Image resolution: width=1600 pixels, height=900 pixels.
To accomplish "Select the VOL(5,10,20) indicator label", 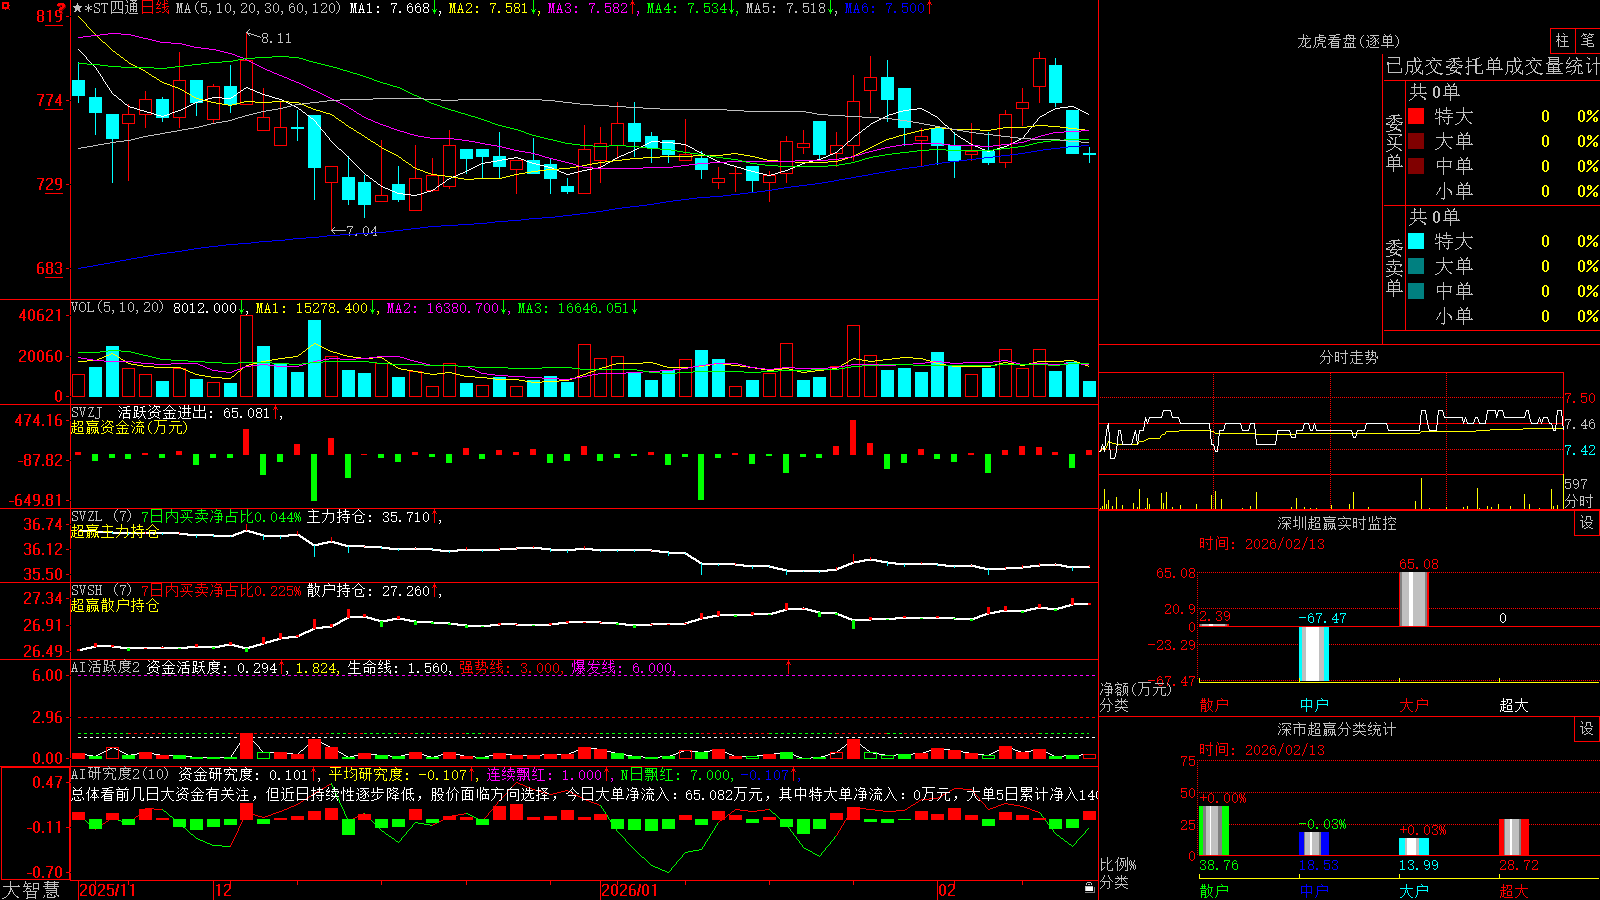I will 118,308.
